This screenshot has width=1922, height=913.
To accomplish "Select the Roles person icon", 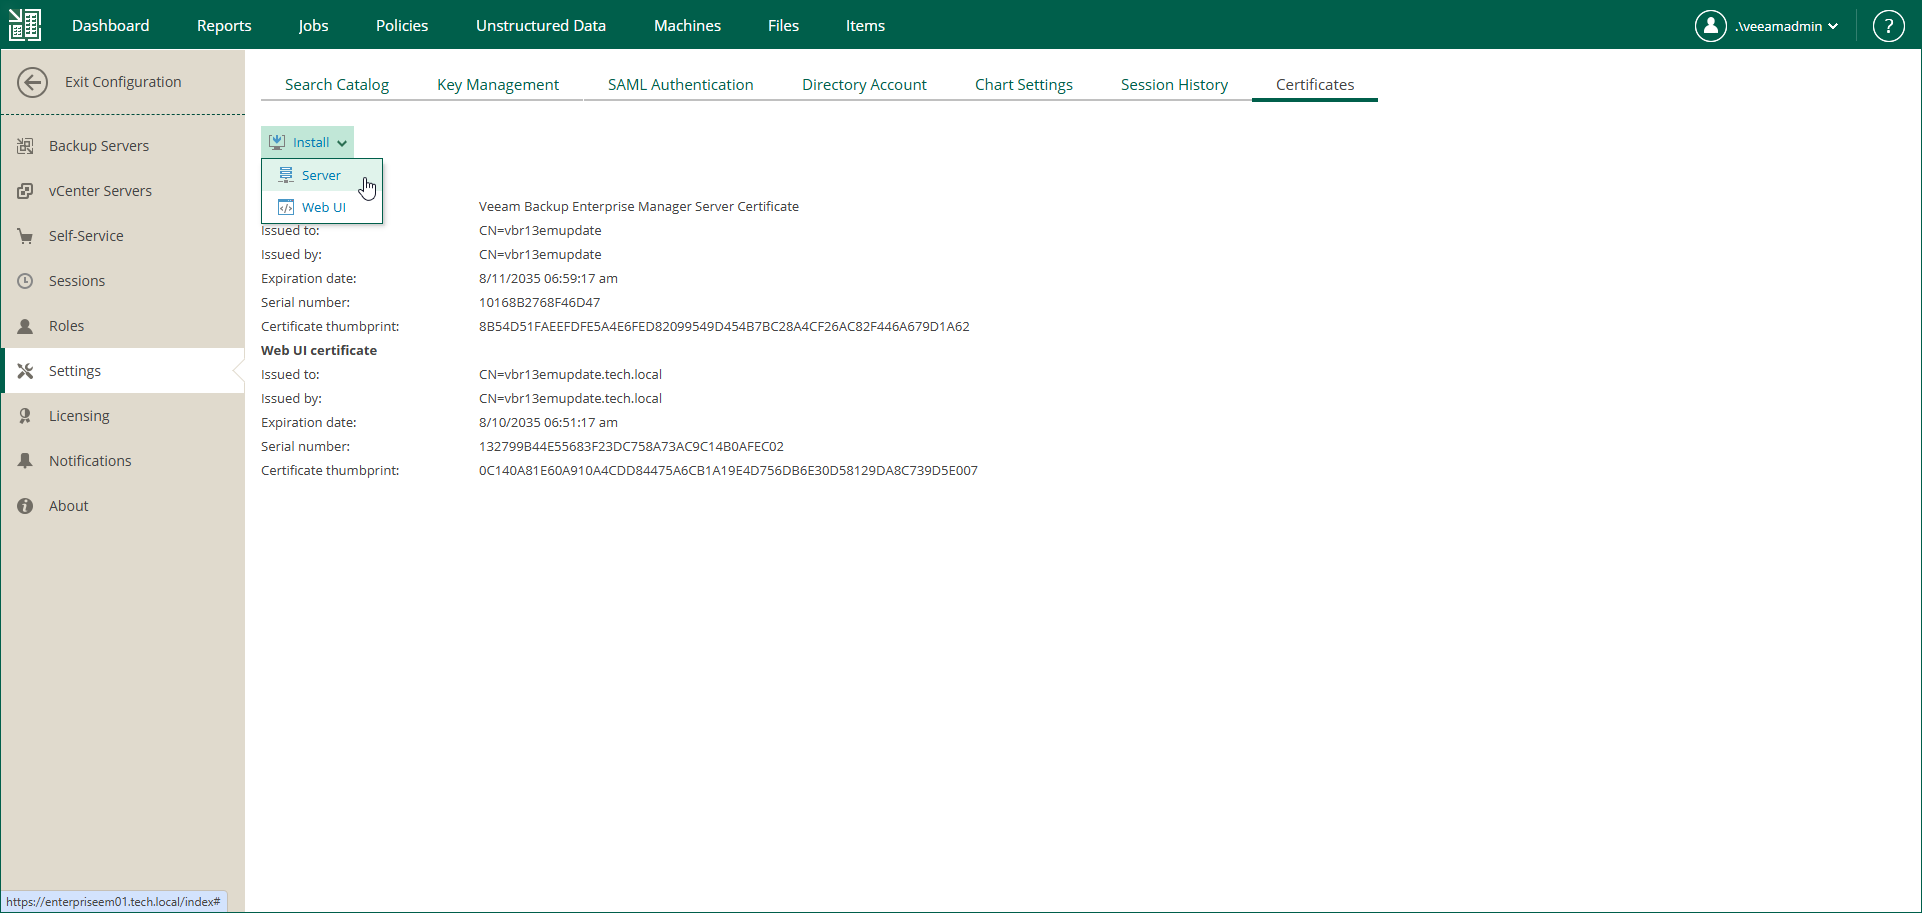I will pos(25,325).
